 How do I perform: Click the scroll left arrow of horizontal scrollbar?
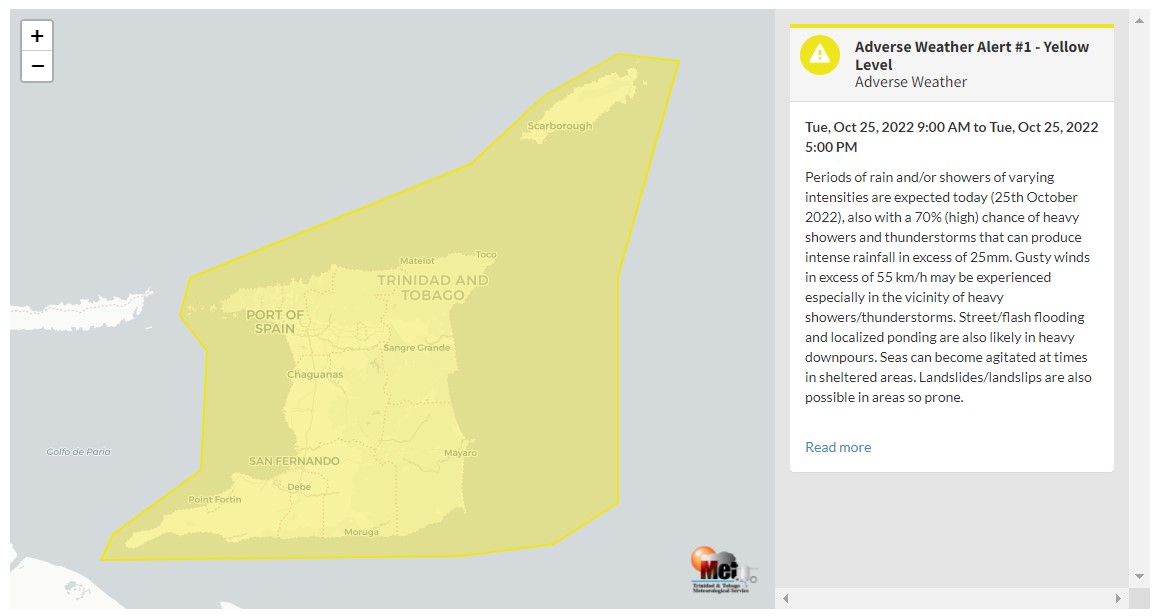[786, 598]
